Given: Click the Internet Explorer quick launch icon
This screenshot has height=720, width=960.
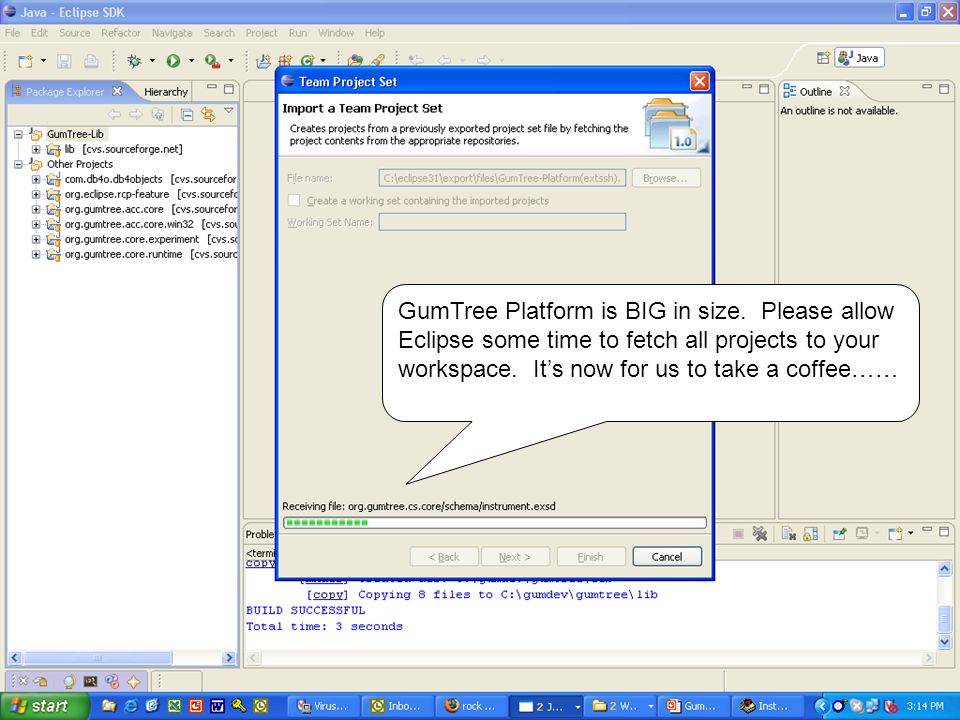Looking at the screenshot, I should tap(130, 706).
